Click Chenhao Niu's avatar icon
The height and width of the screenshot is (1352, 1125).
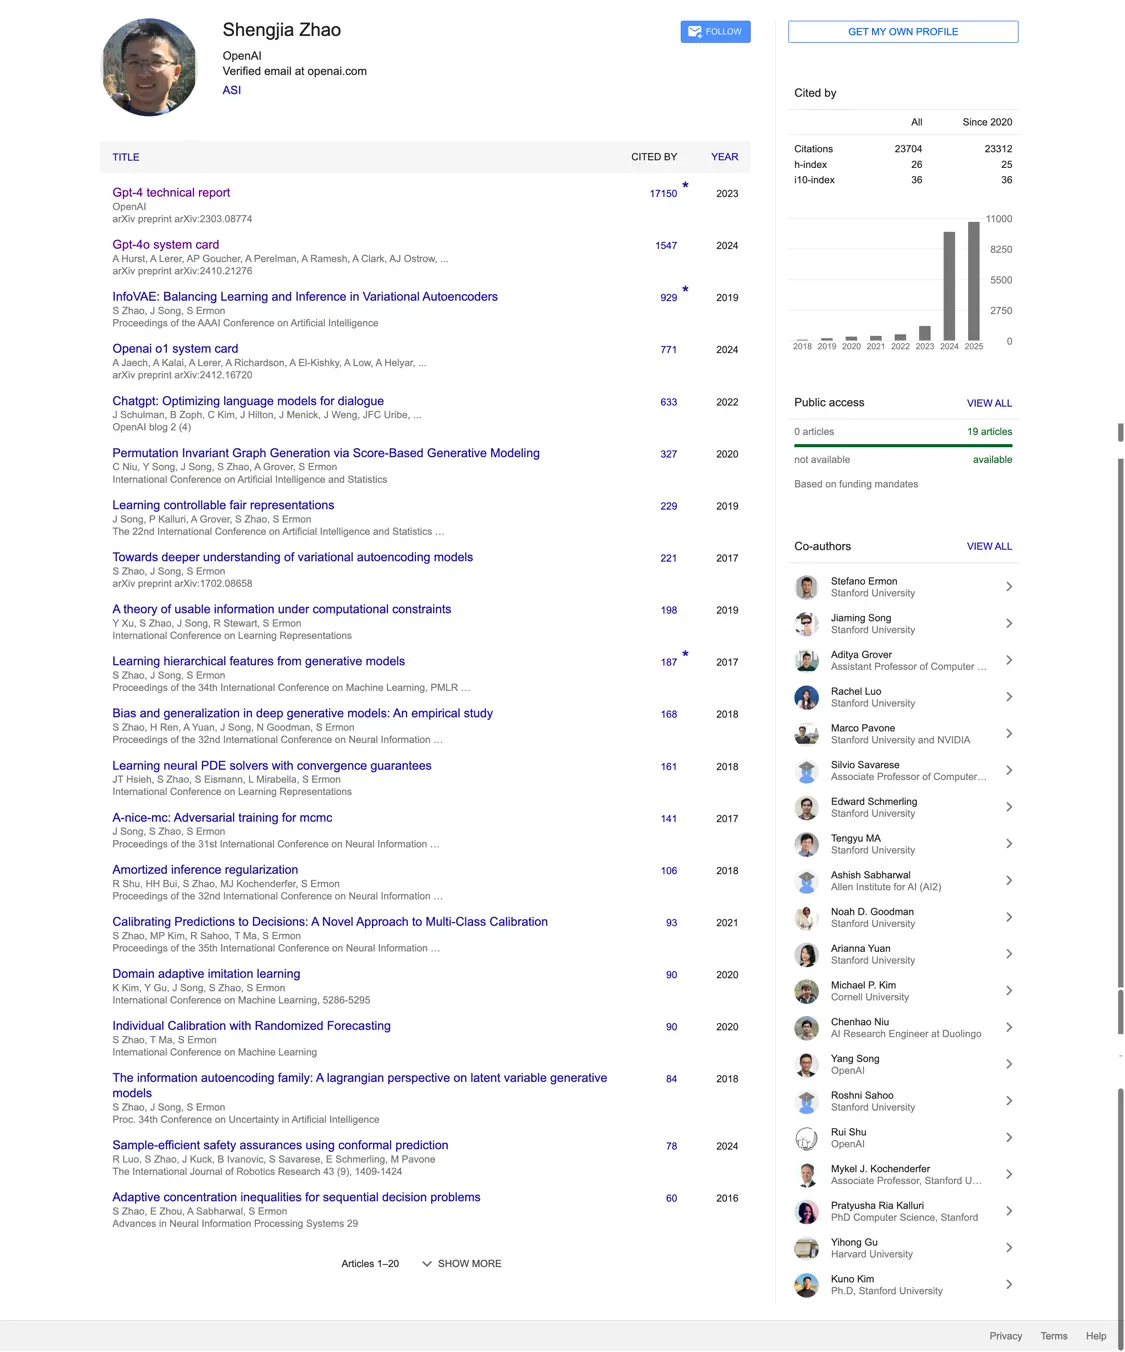[806, 1028]
